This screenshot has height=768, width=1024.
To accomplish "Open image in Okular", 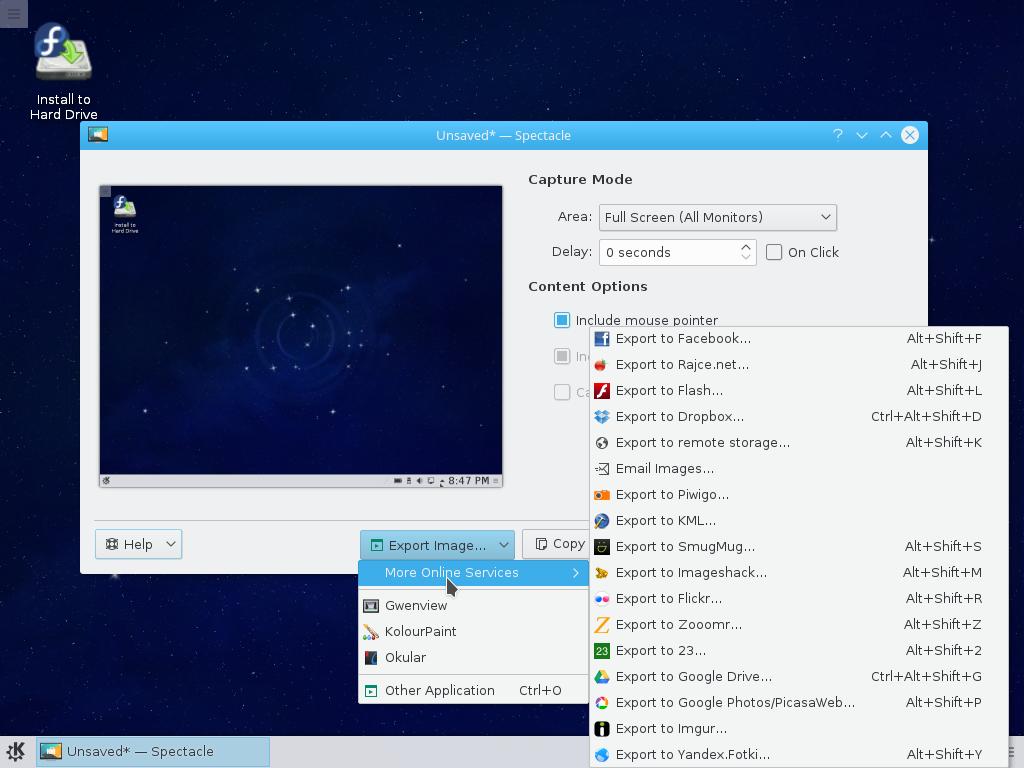I will 473,658.
